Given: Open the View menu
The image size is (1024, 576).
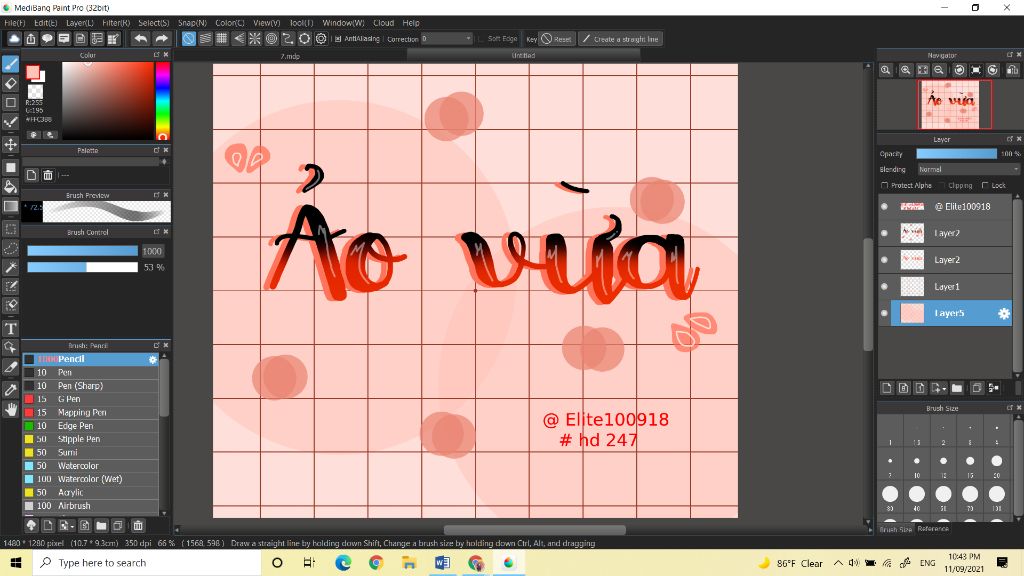Looking at the screenshot, I should pyautogui.click(x=266, y=23).
